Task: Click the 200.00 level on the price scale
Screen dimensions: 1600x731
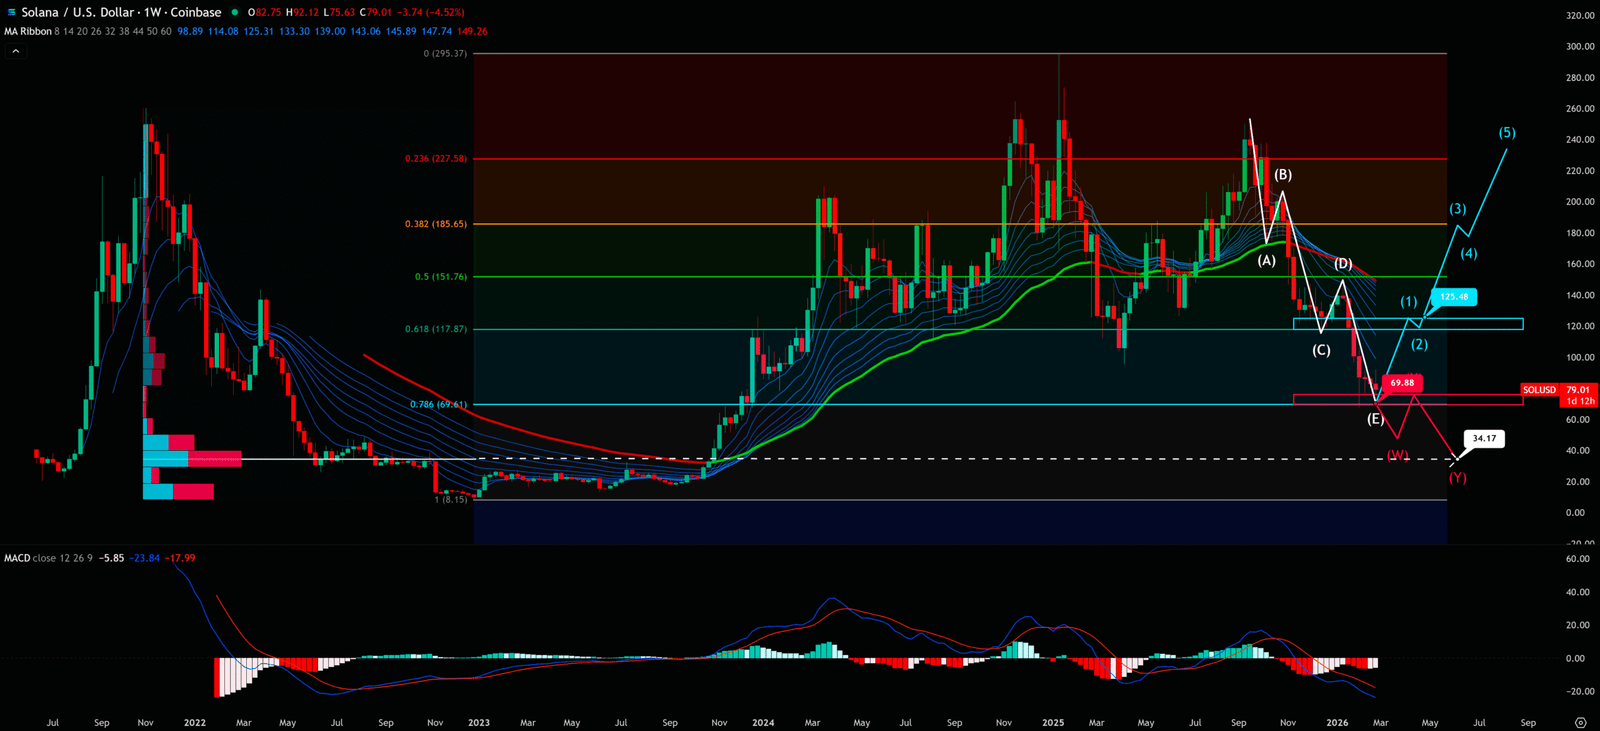Action: [x=1580, y=202]
